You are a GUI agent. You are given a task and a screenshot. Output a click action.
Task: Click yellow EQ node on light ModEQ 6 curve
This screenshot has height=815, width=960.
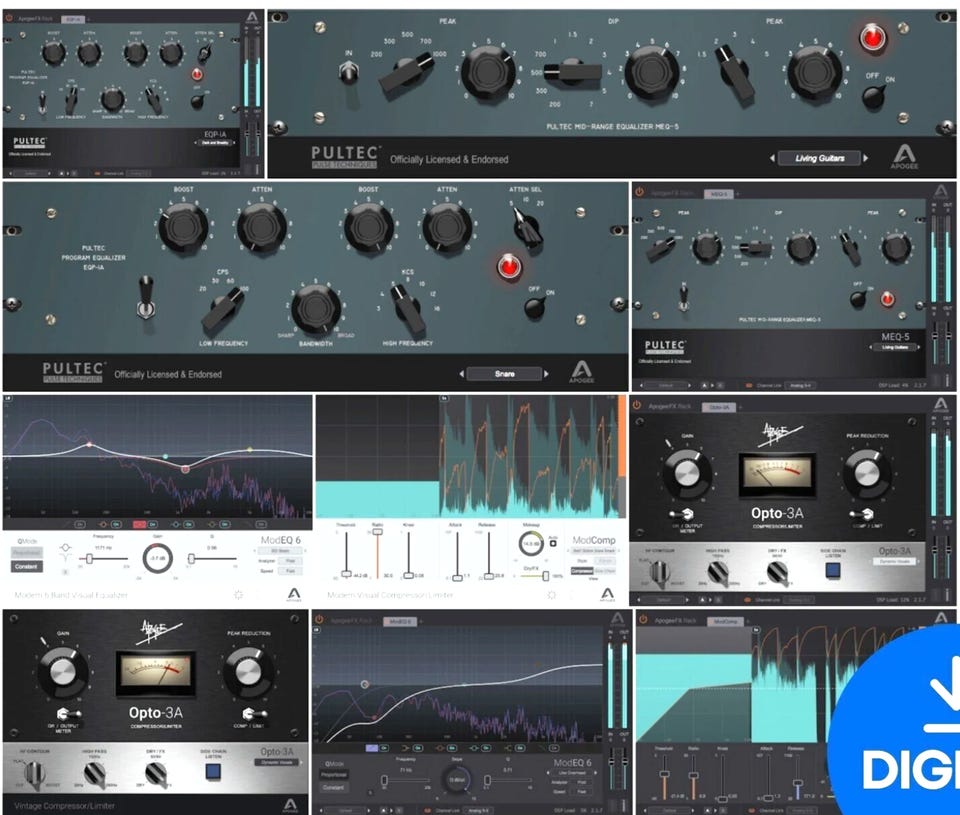250,450
